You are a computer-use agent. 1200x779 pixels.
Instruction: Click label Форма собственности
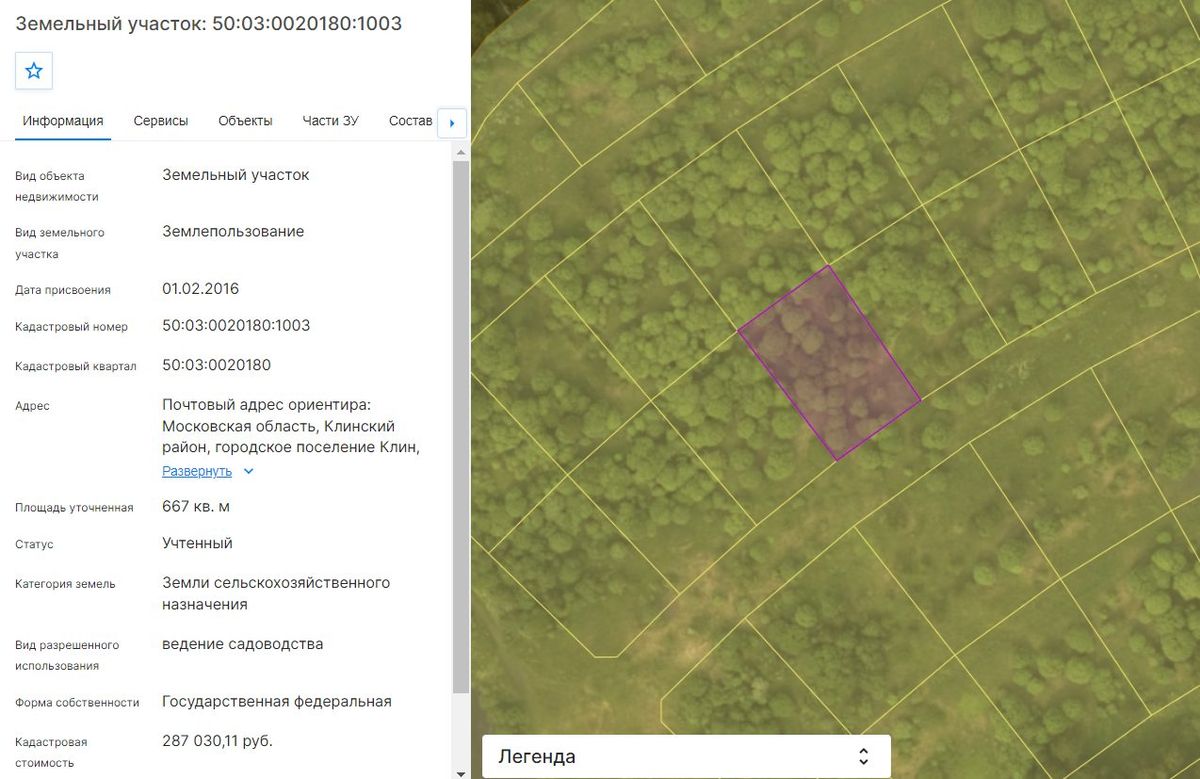[77, 702]
